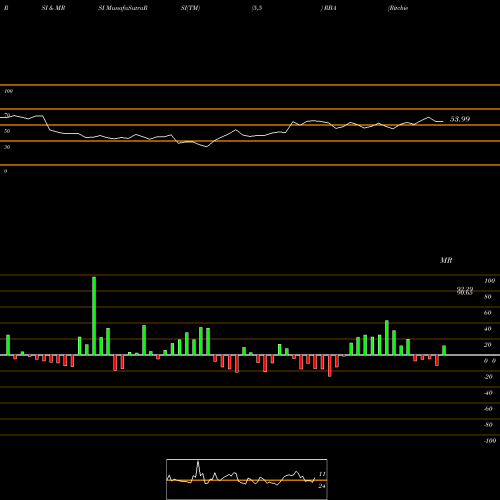Click the MR axis label -60

click(488, 409)
